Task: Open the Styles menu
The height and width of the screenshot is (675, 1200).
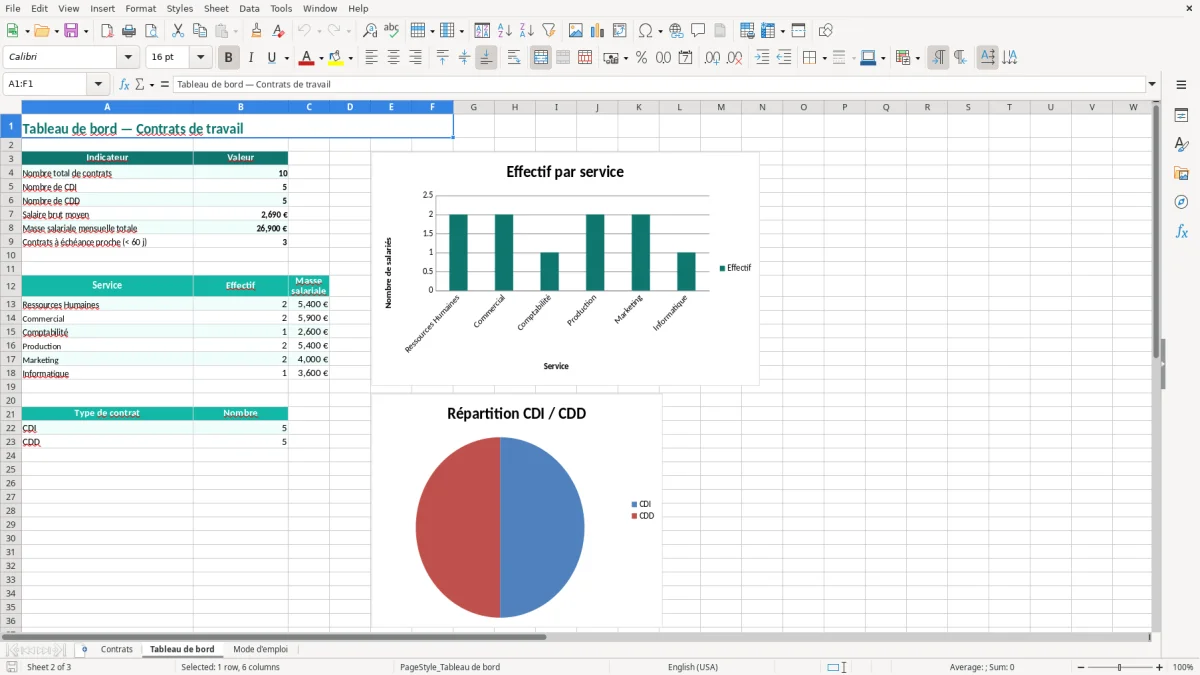Action: 180,8
